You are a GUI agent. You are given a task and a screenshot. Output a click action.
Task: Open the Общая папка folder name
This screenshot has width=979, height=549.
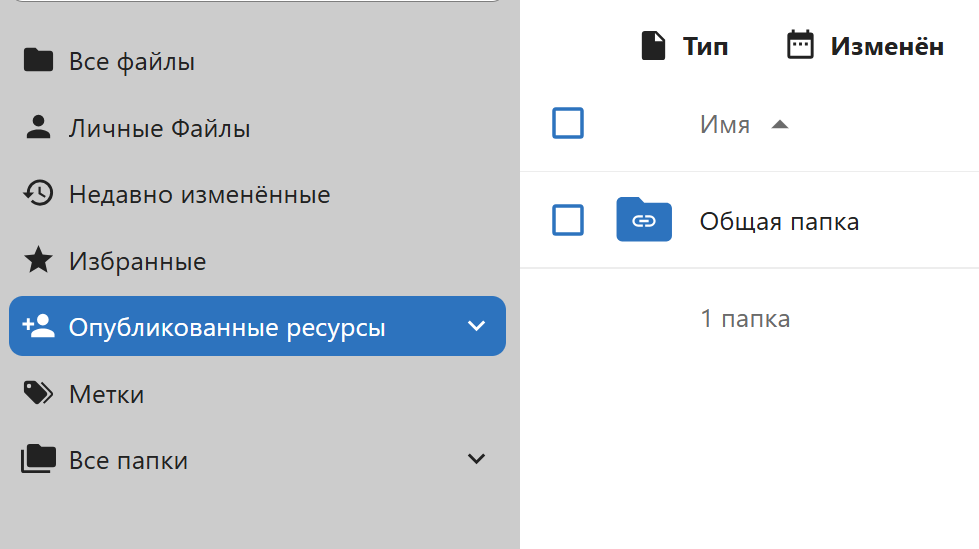click(x=779, y=221)
